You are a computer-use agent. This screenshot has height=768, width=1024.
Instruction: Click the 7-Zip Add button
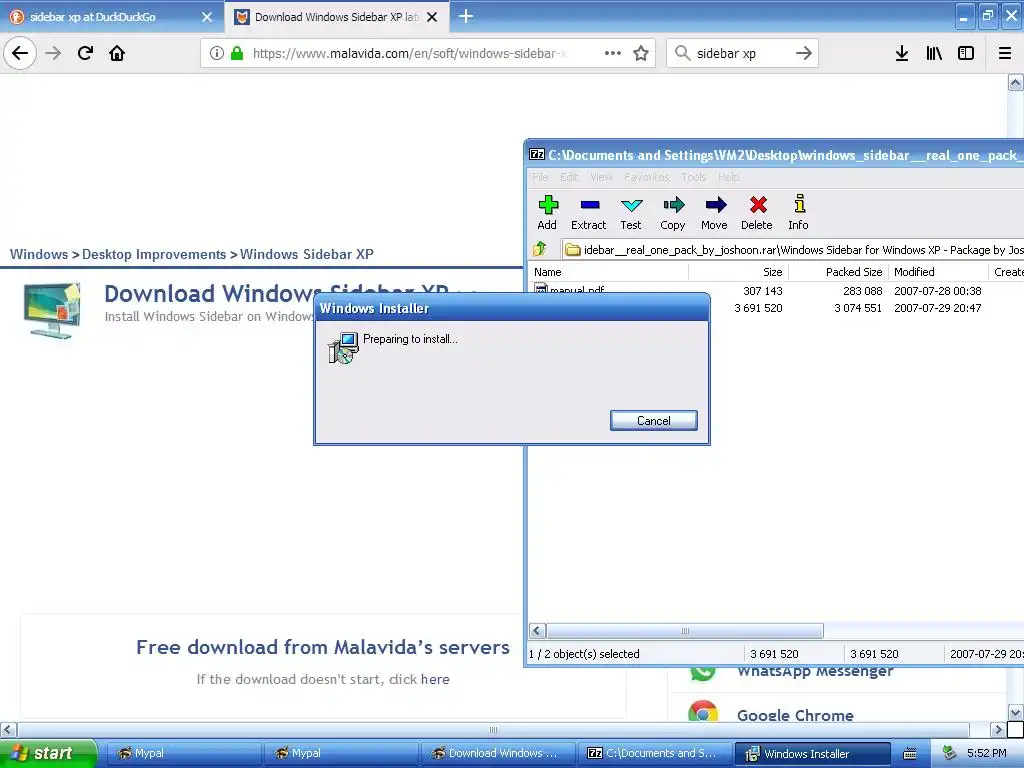tap(547, 213)
